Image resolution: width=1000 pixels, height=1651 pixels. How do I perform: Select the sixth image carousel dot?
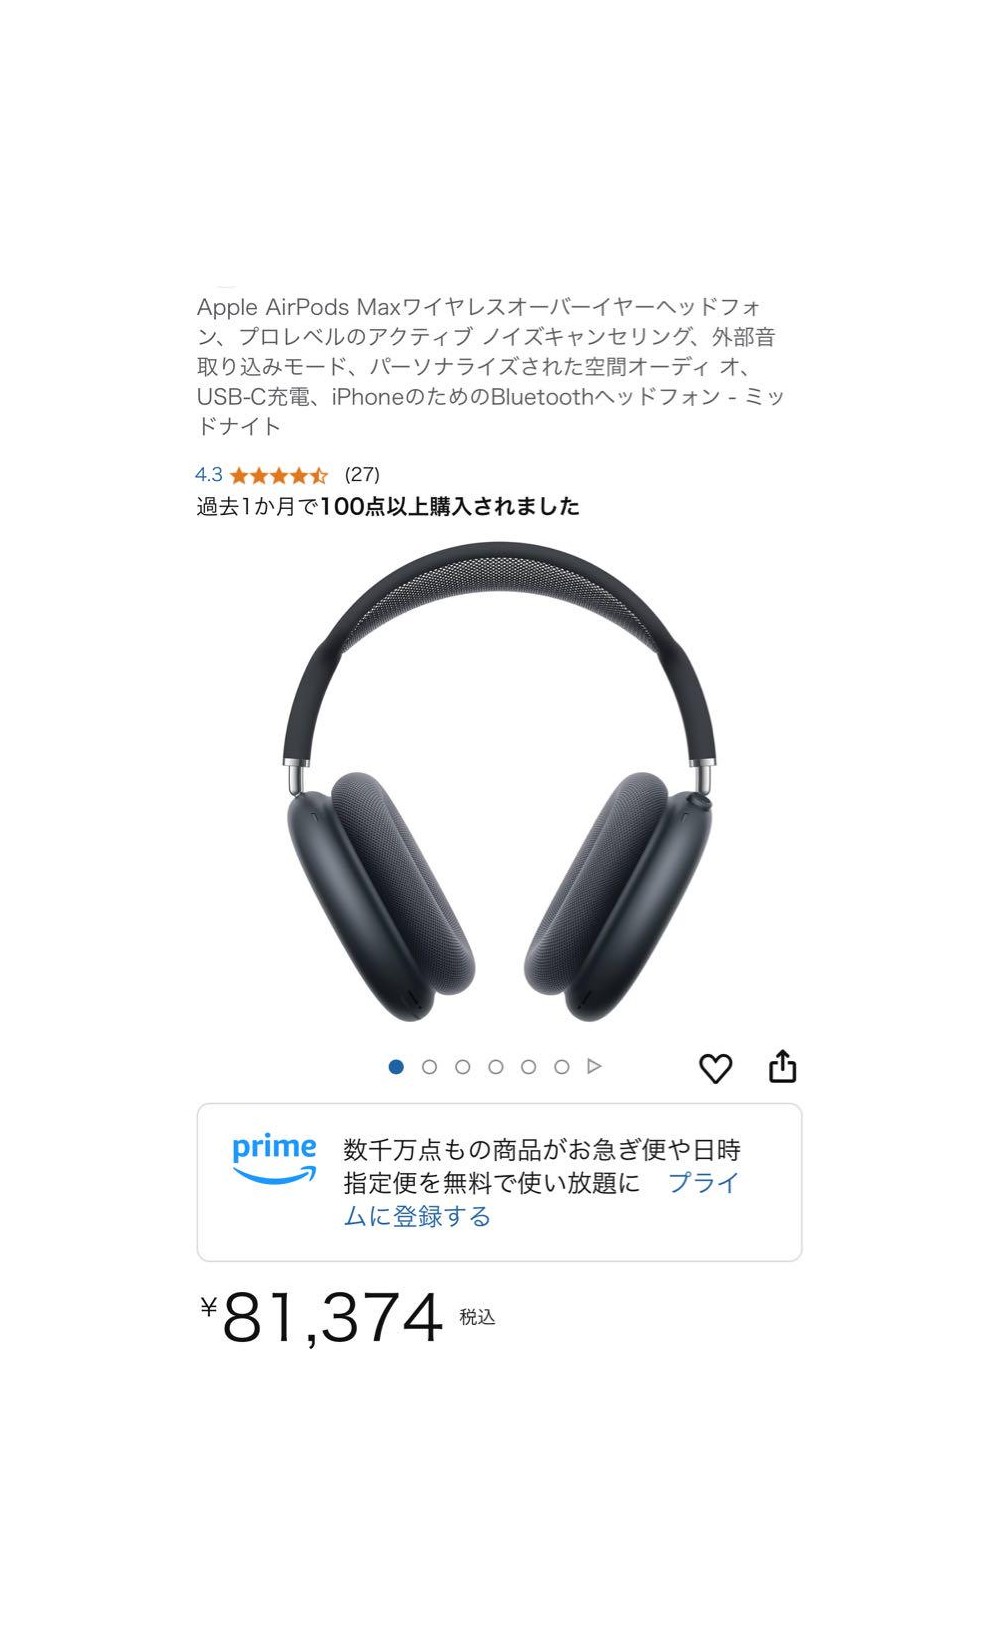(x=561, y=1067)
